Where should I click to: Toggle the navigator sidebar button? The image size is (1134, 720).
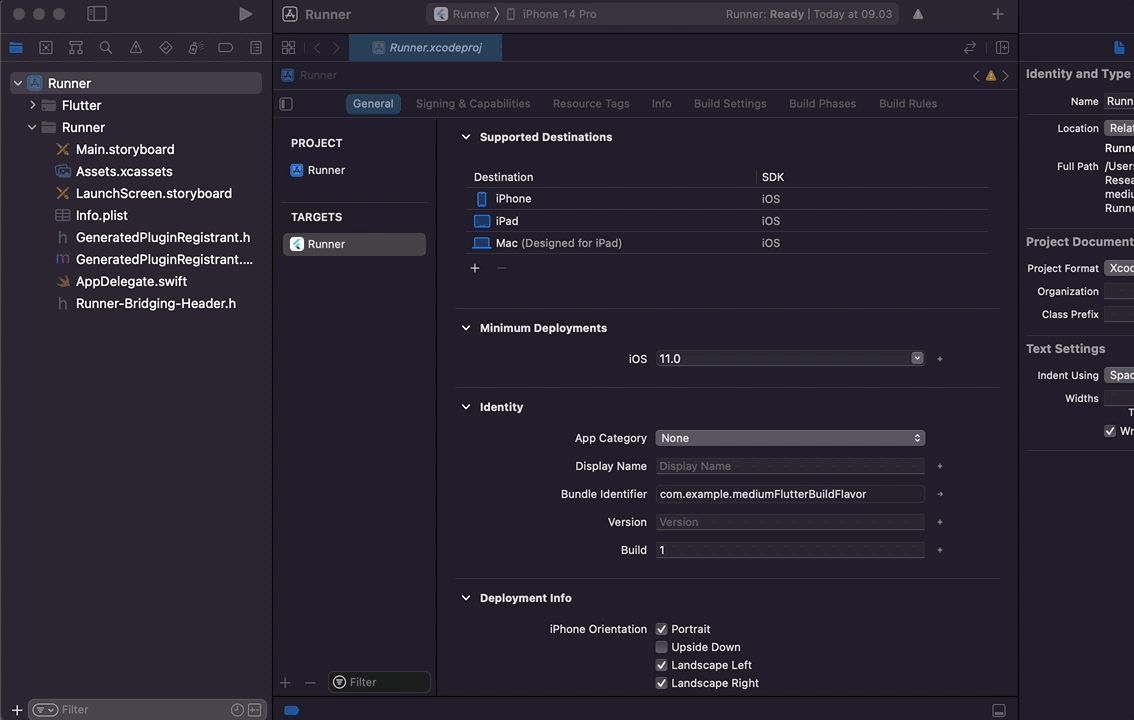click(x=97, y=14)
